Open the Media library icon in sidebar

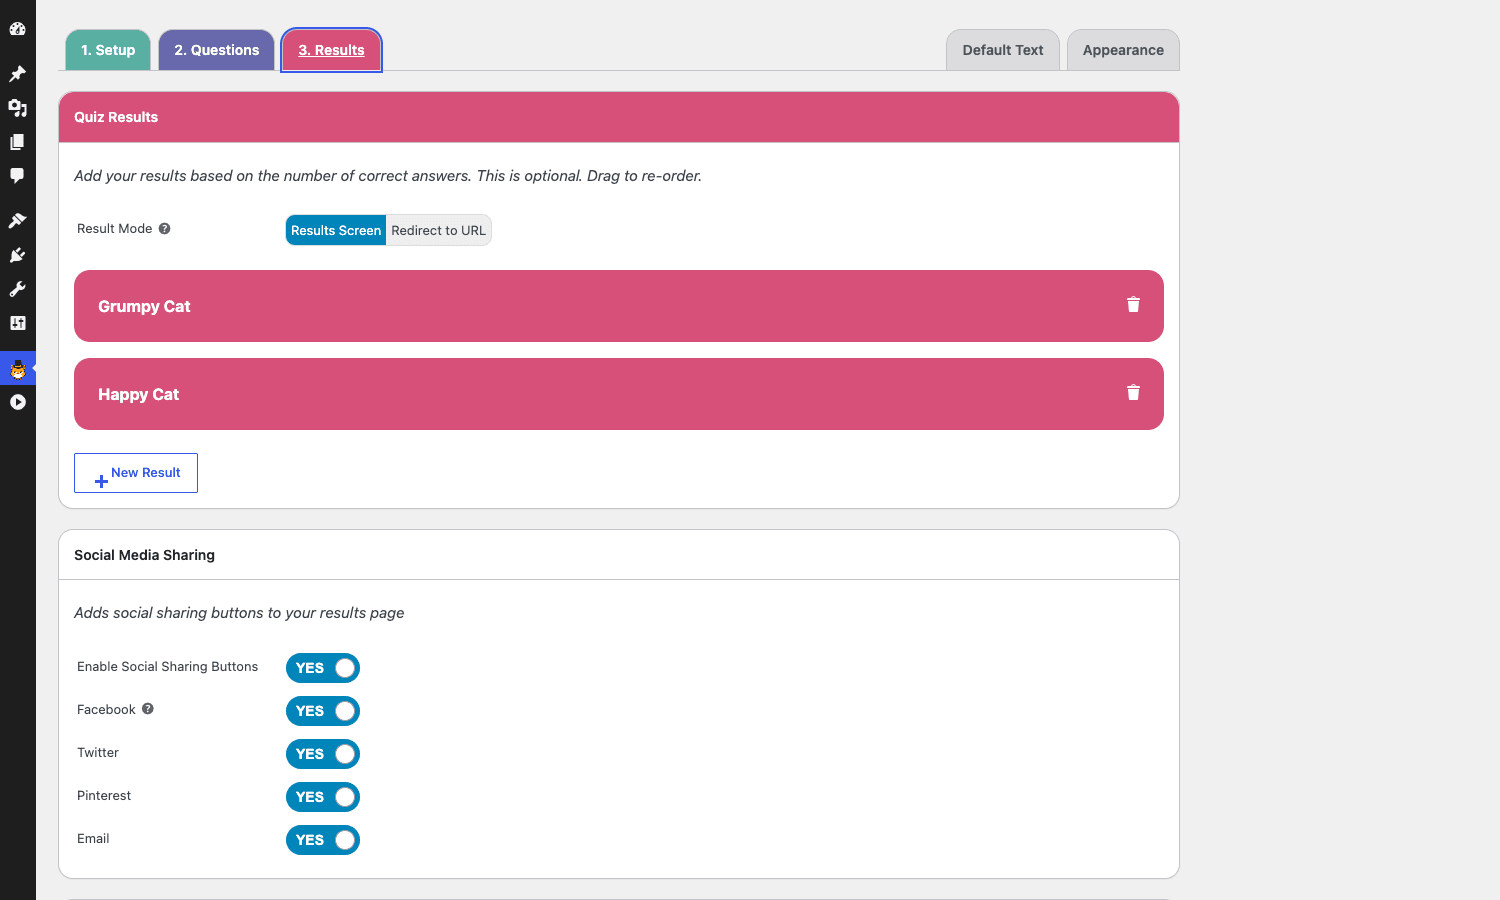17,108
